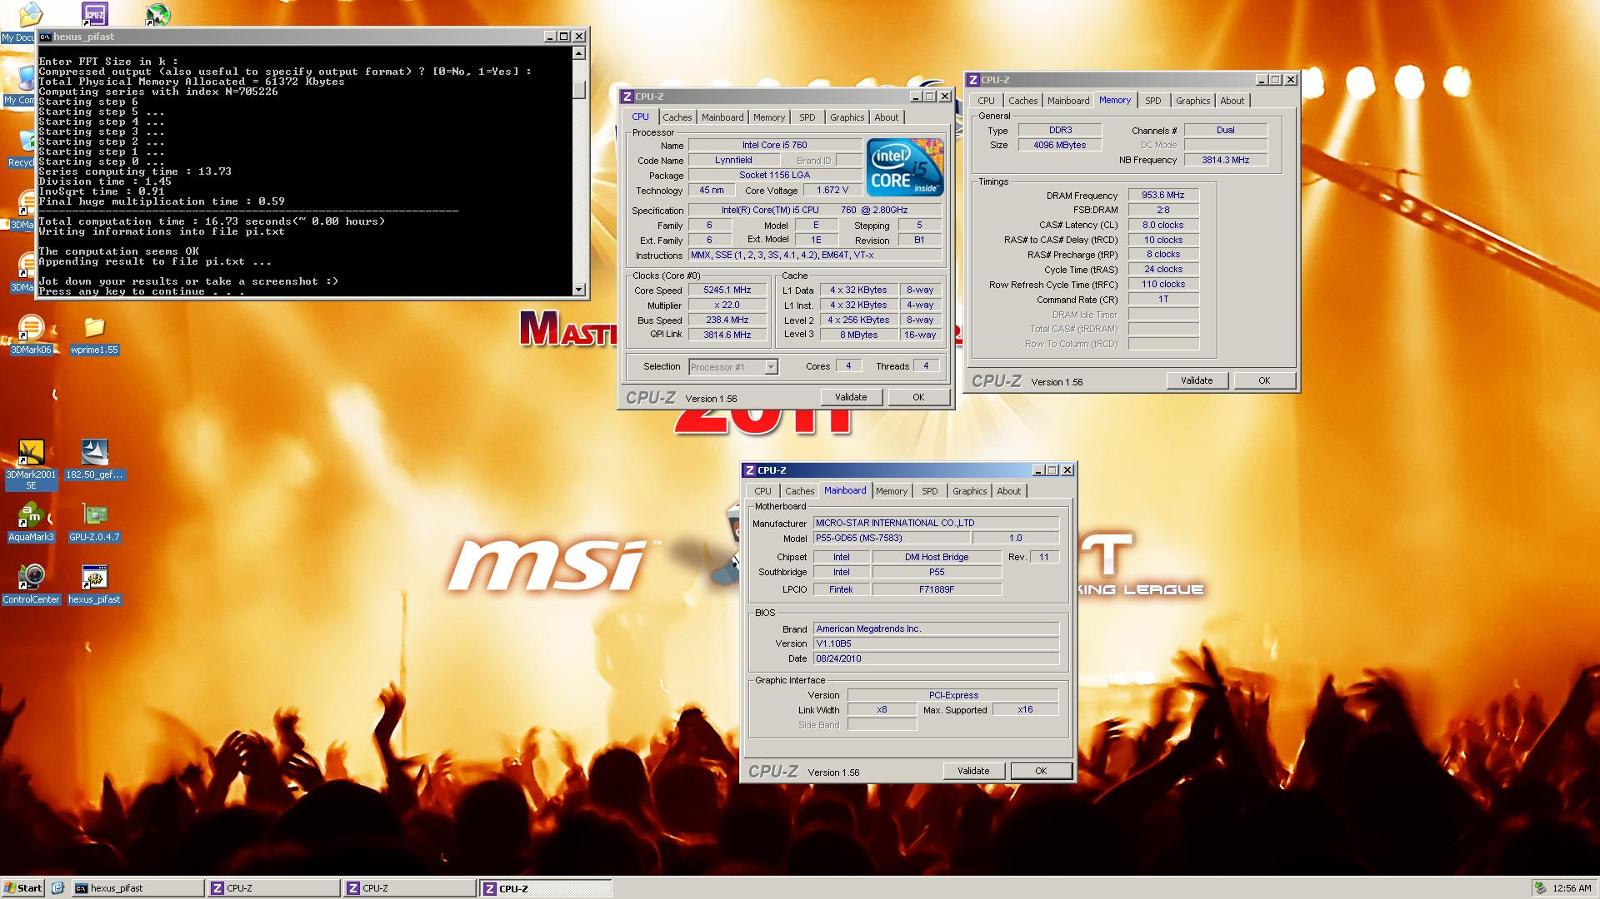Open the 182.50_gef... installer icon

94,459
